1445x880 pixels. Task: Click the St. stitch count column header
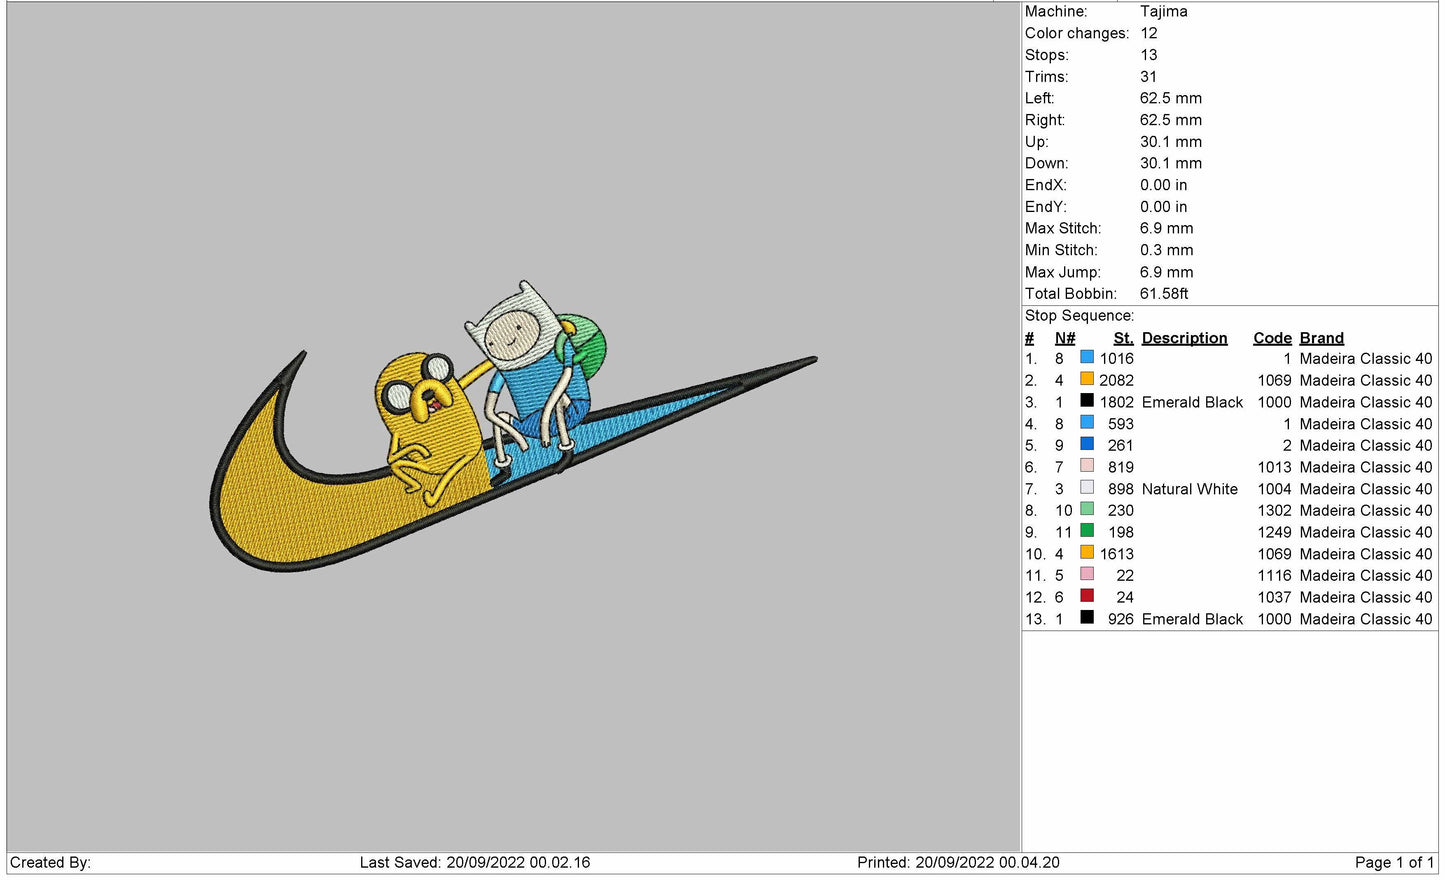1123,338
